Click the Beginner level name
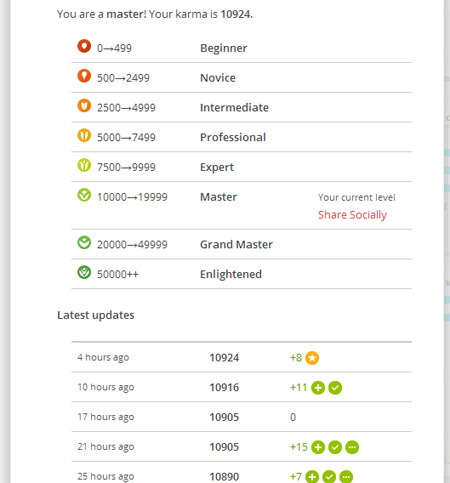The image size is (450, 483). pos(223,48)
